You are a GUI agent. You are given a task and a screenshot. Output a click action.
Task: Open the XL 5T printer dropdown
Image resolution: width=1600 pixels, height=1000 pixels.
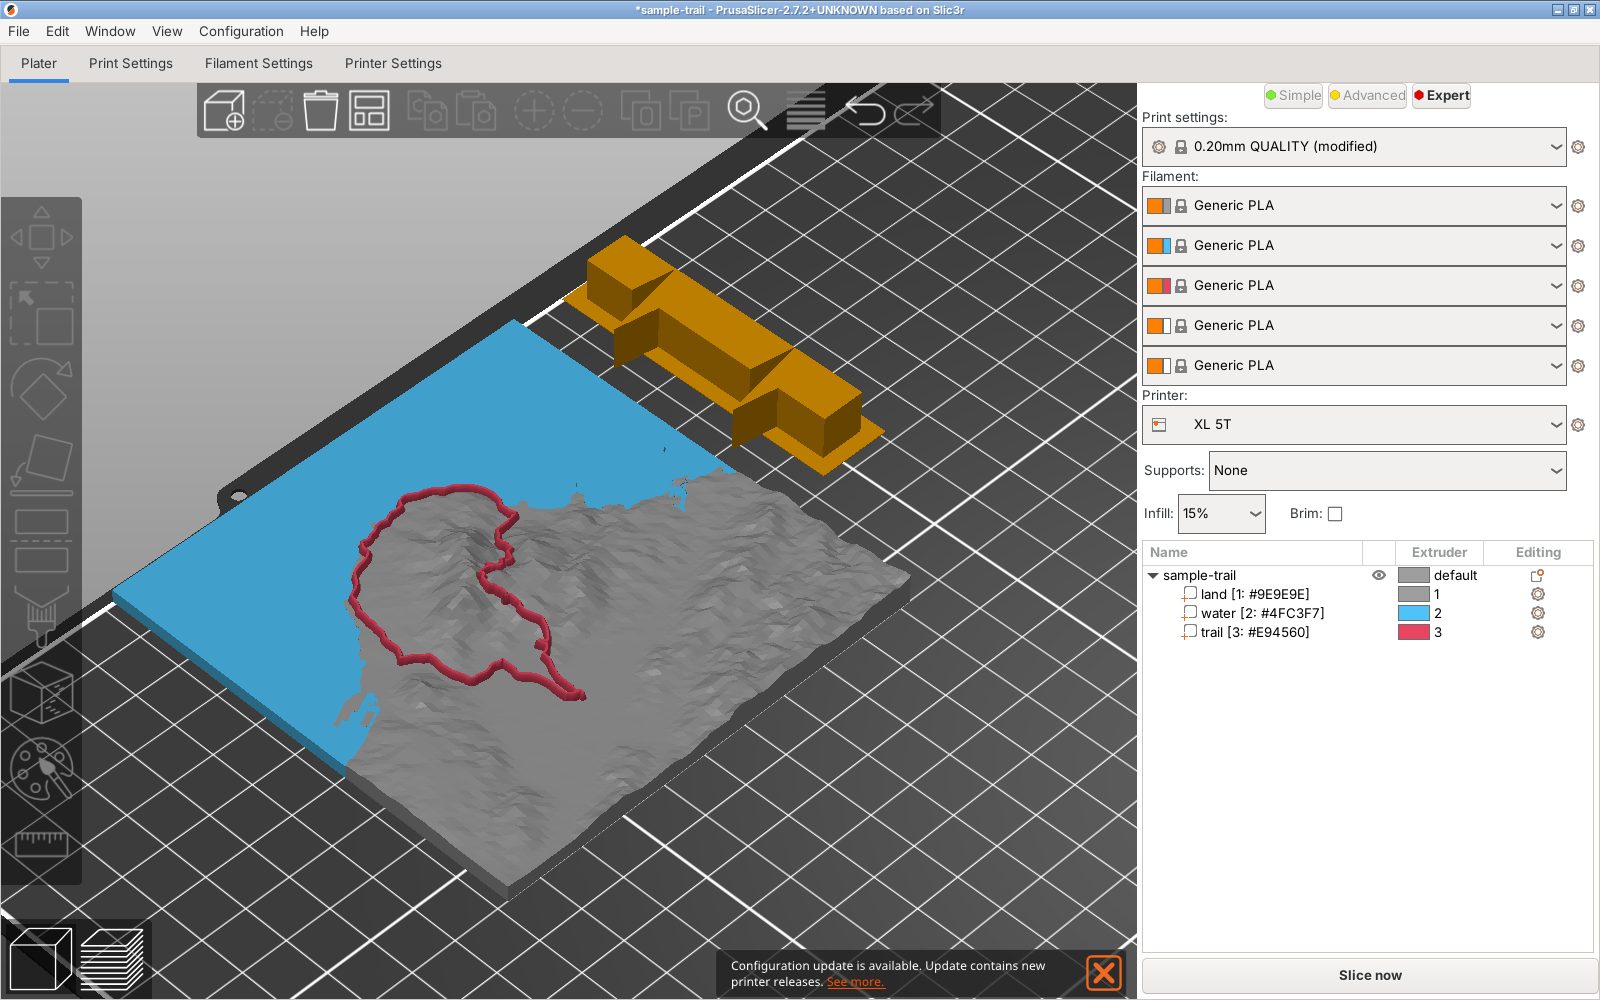coord(1354,425)
